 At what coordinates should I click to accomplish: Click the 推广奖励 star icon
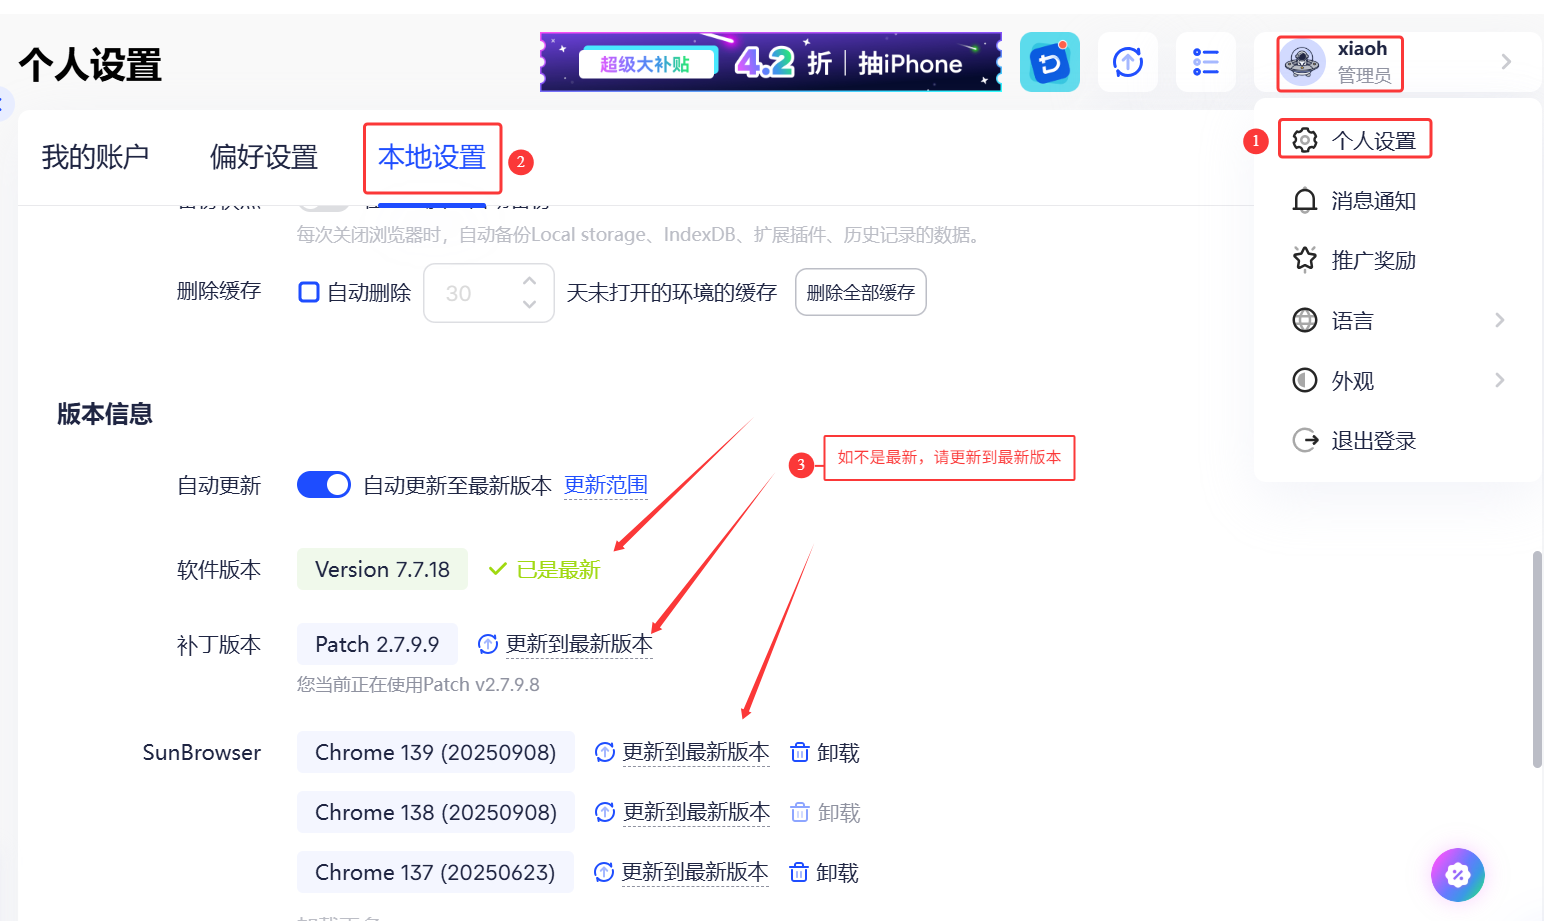tap(1305, 260)
